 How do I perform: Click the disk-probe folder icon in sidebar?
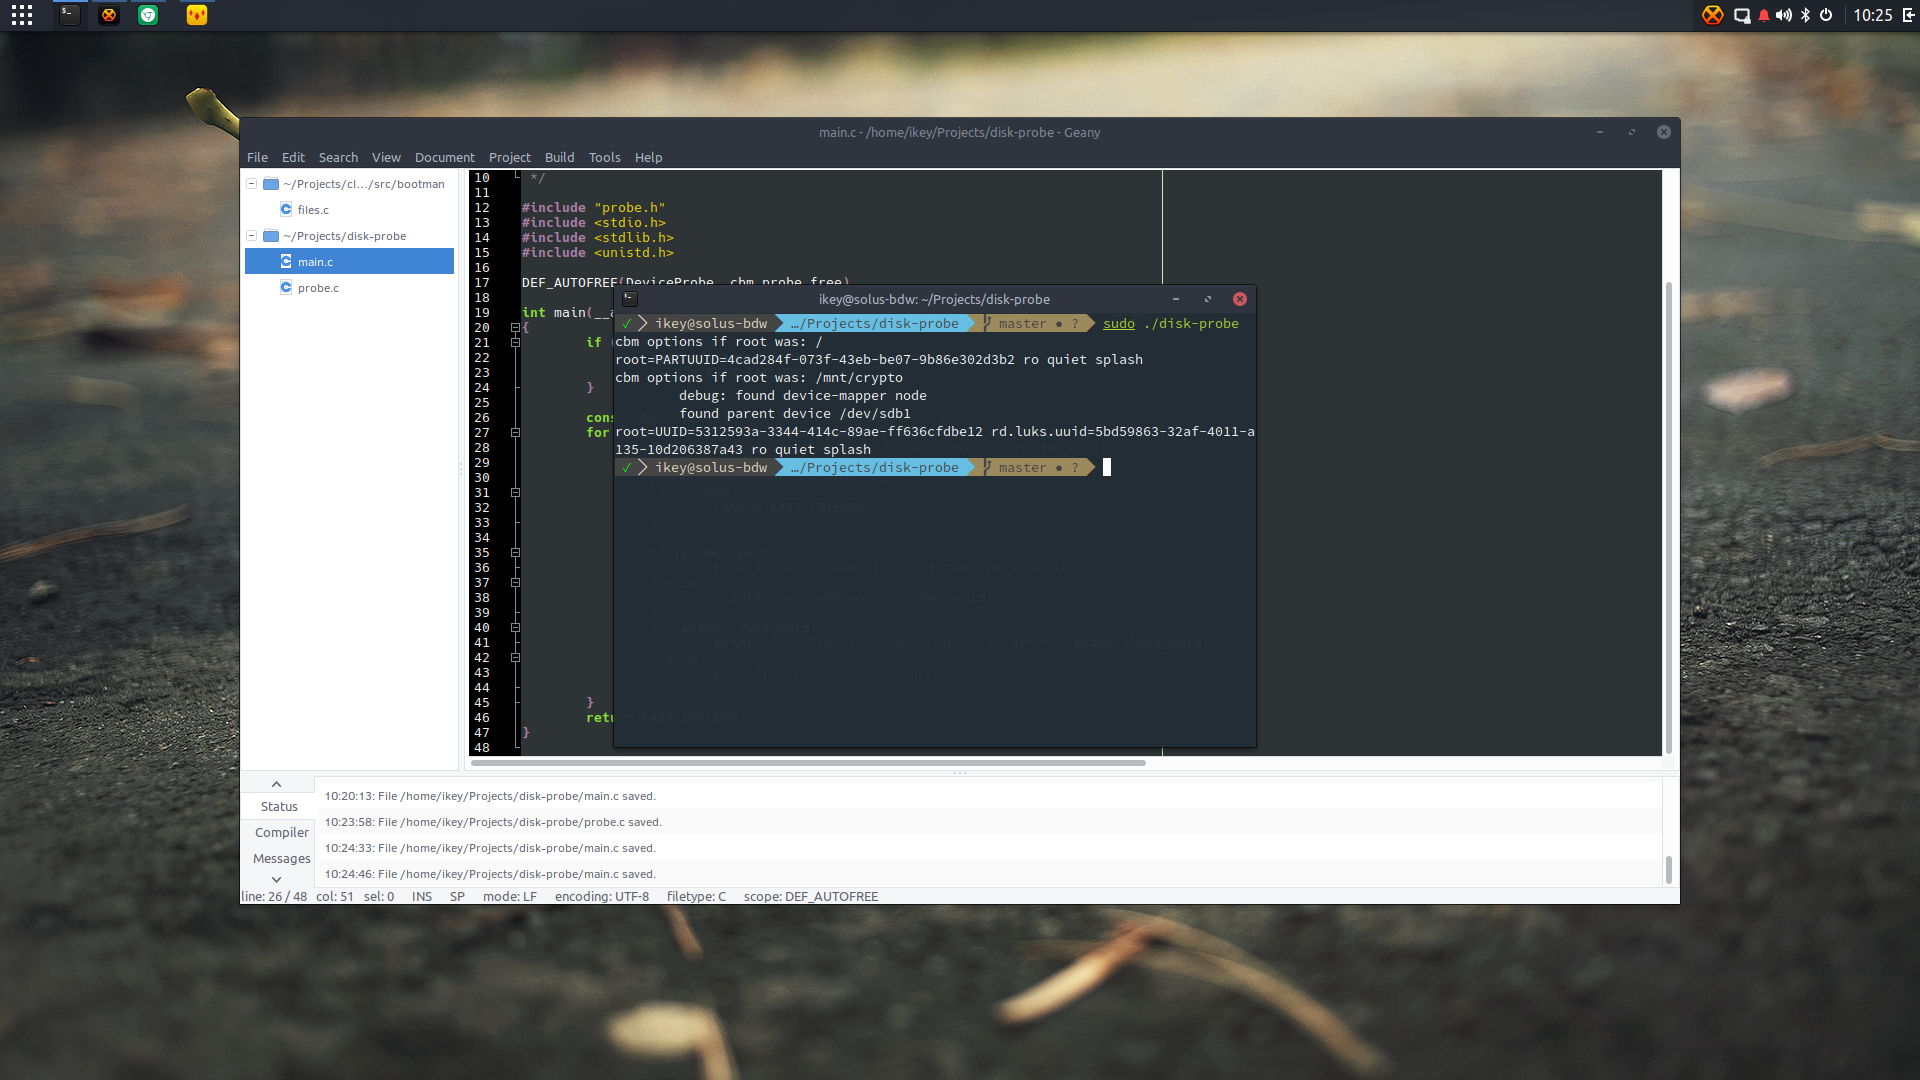click(270, 236)
